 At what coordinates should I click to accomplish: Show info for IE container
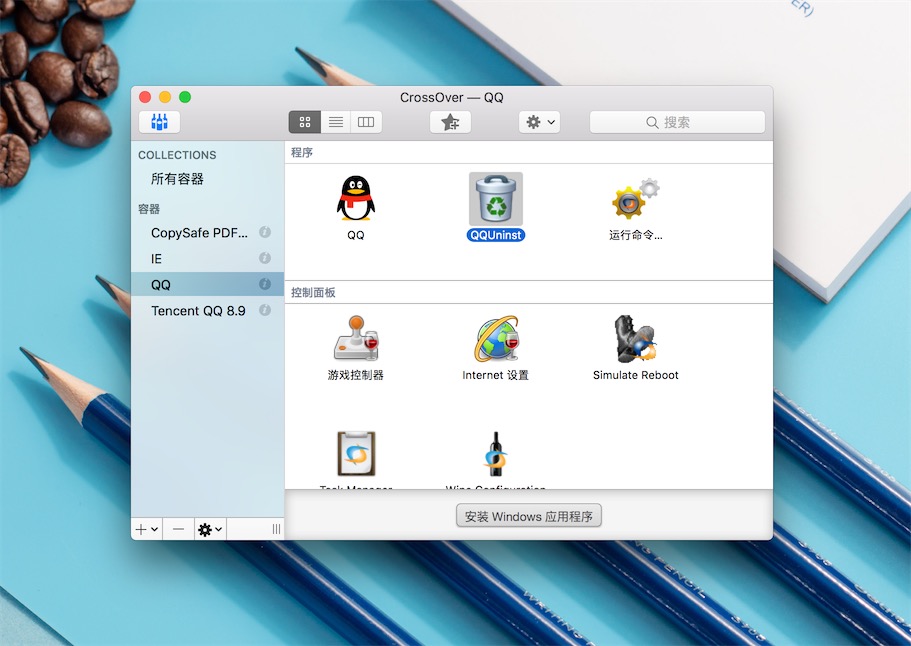coord(265,258)
